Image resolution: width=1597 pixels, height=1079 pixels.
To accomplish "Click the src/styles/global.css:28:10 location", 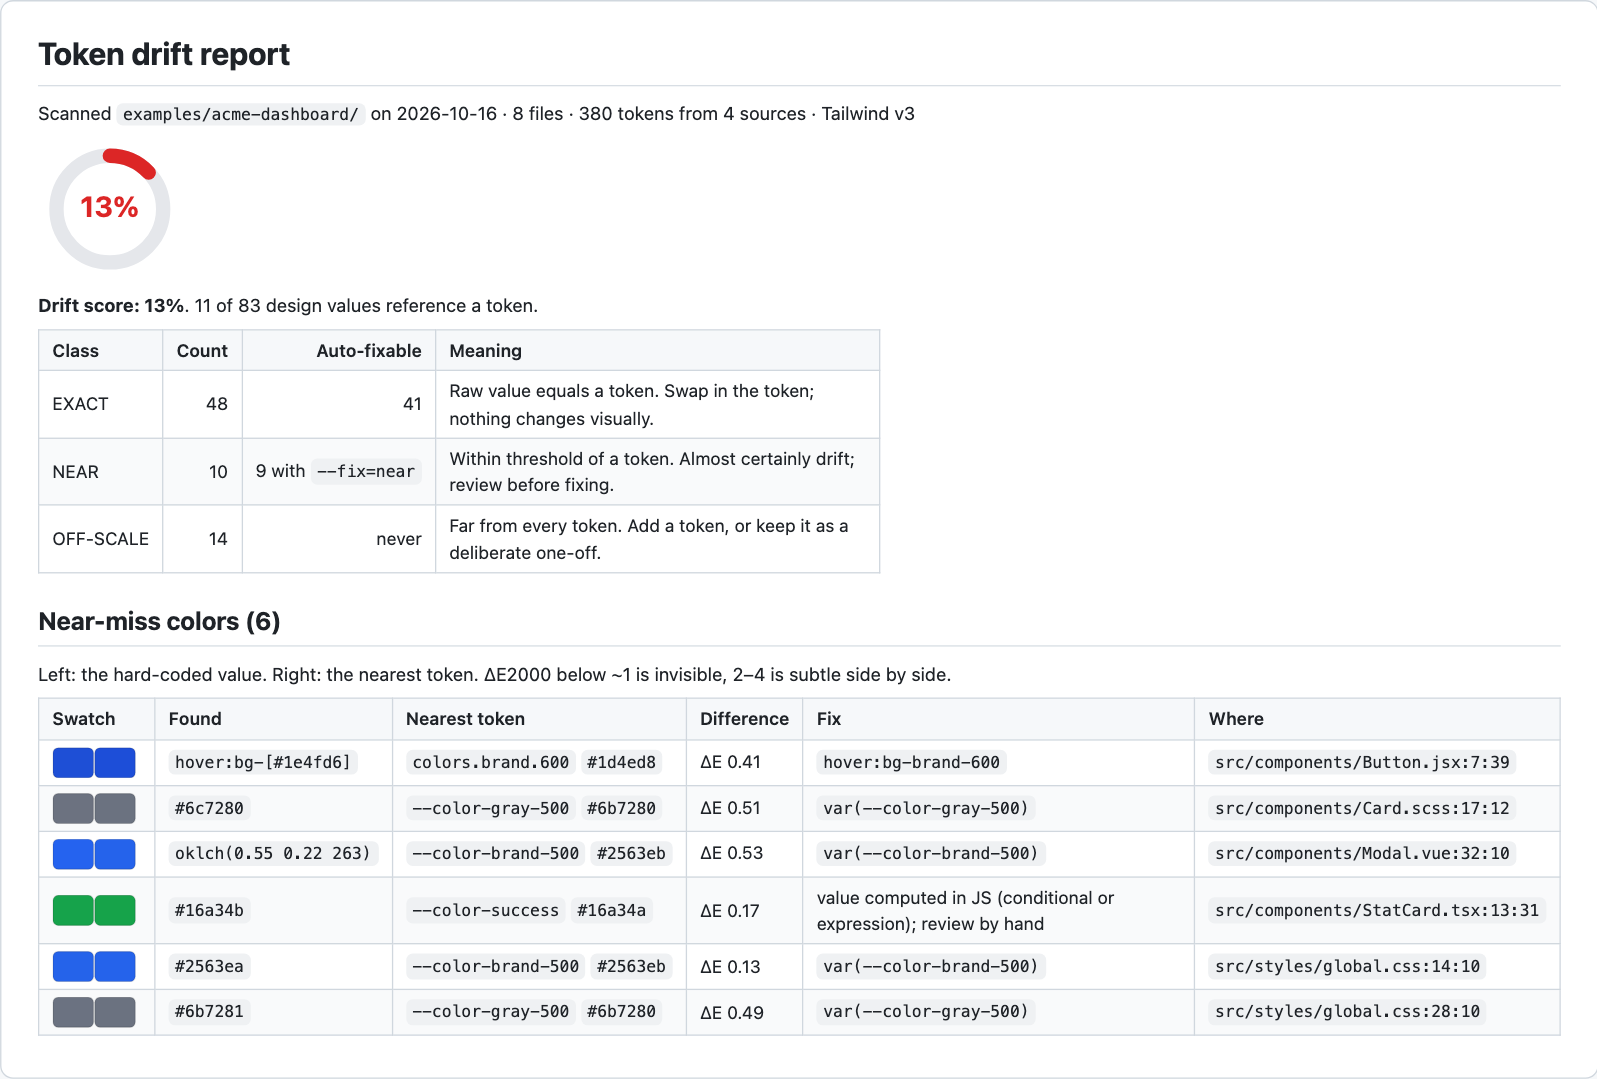I will pos(1347,1012).
